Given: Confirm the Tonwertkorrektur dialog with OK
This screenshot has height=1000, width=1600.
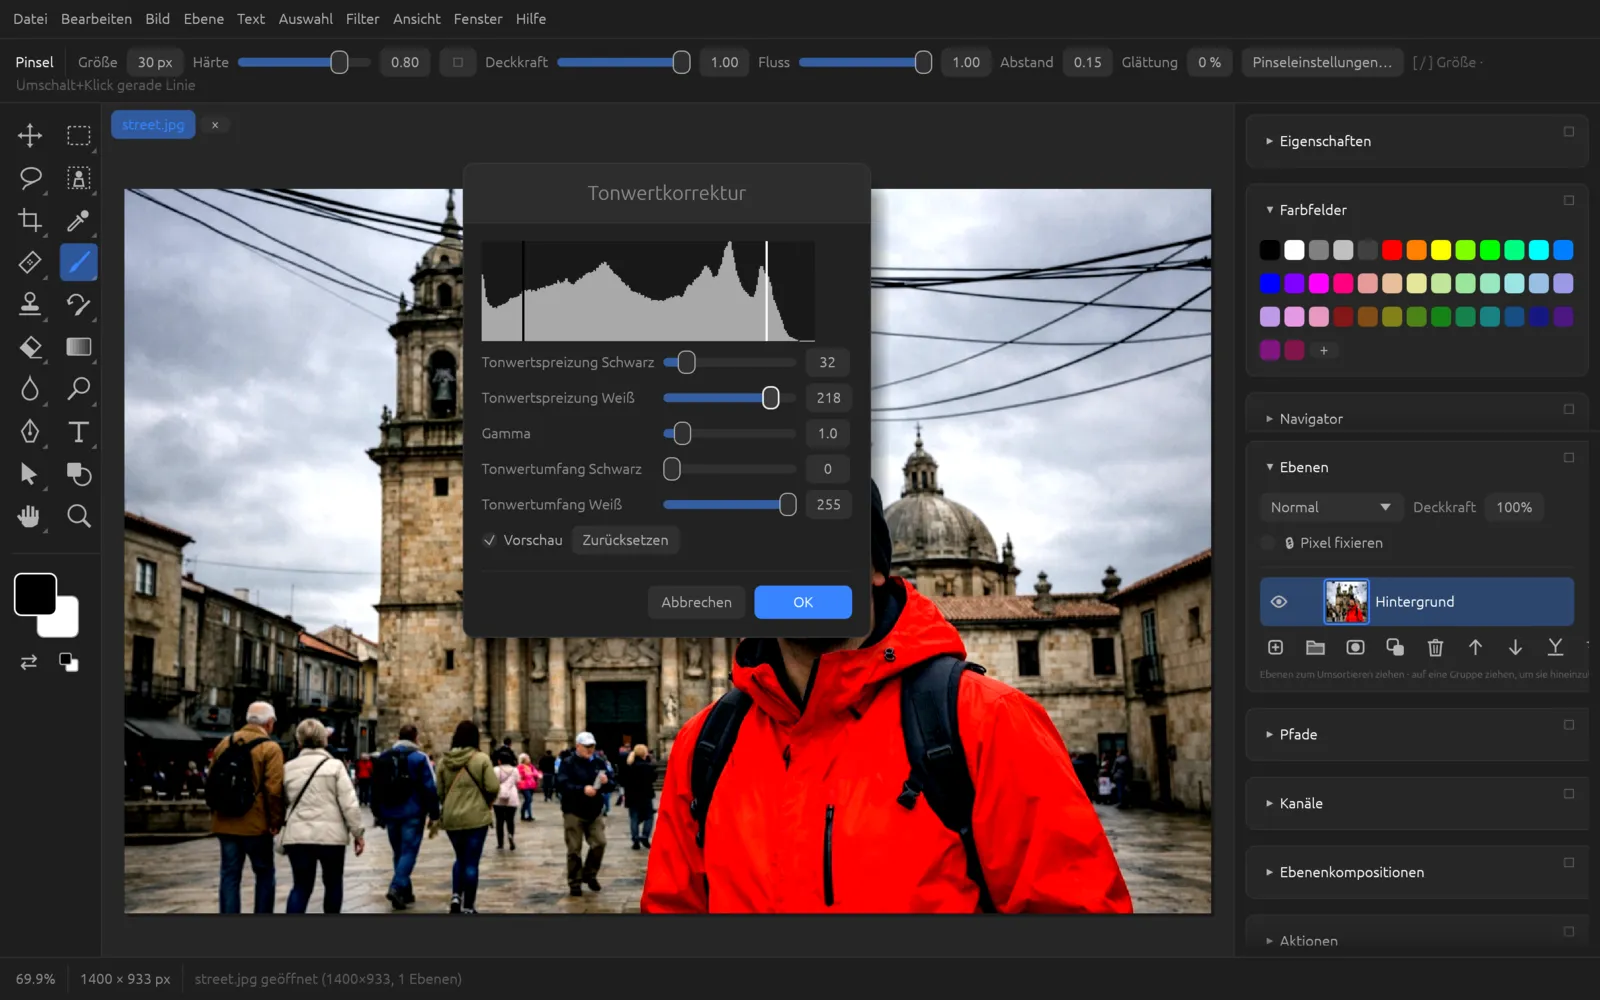Looking at the screenshot, I should [x=803, y=602].
